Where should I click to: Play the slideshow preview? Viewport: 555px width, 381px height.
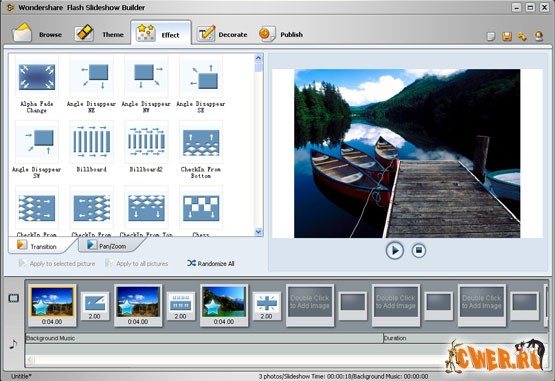pos(395,251)
